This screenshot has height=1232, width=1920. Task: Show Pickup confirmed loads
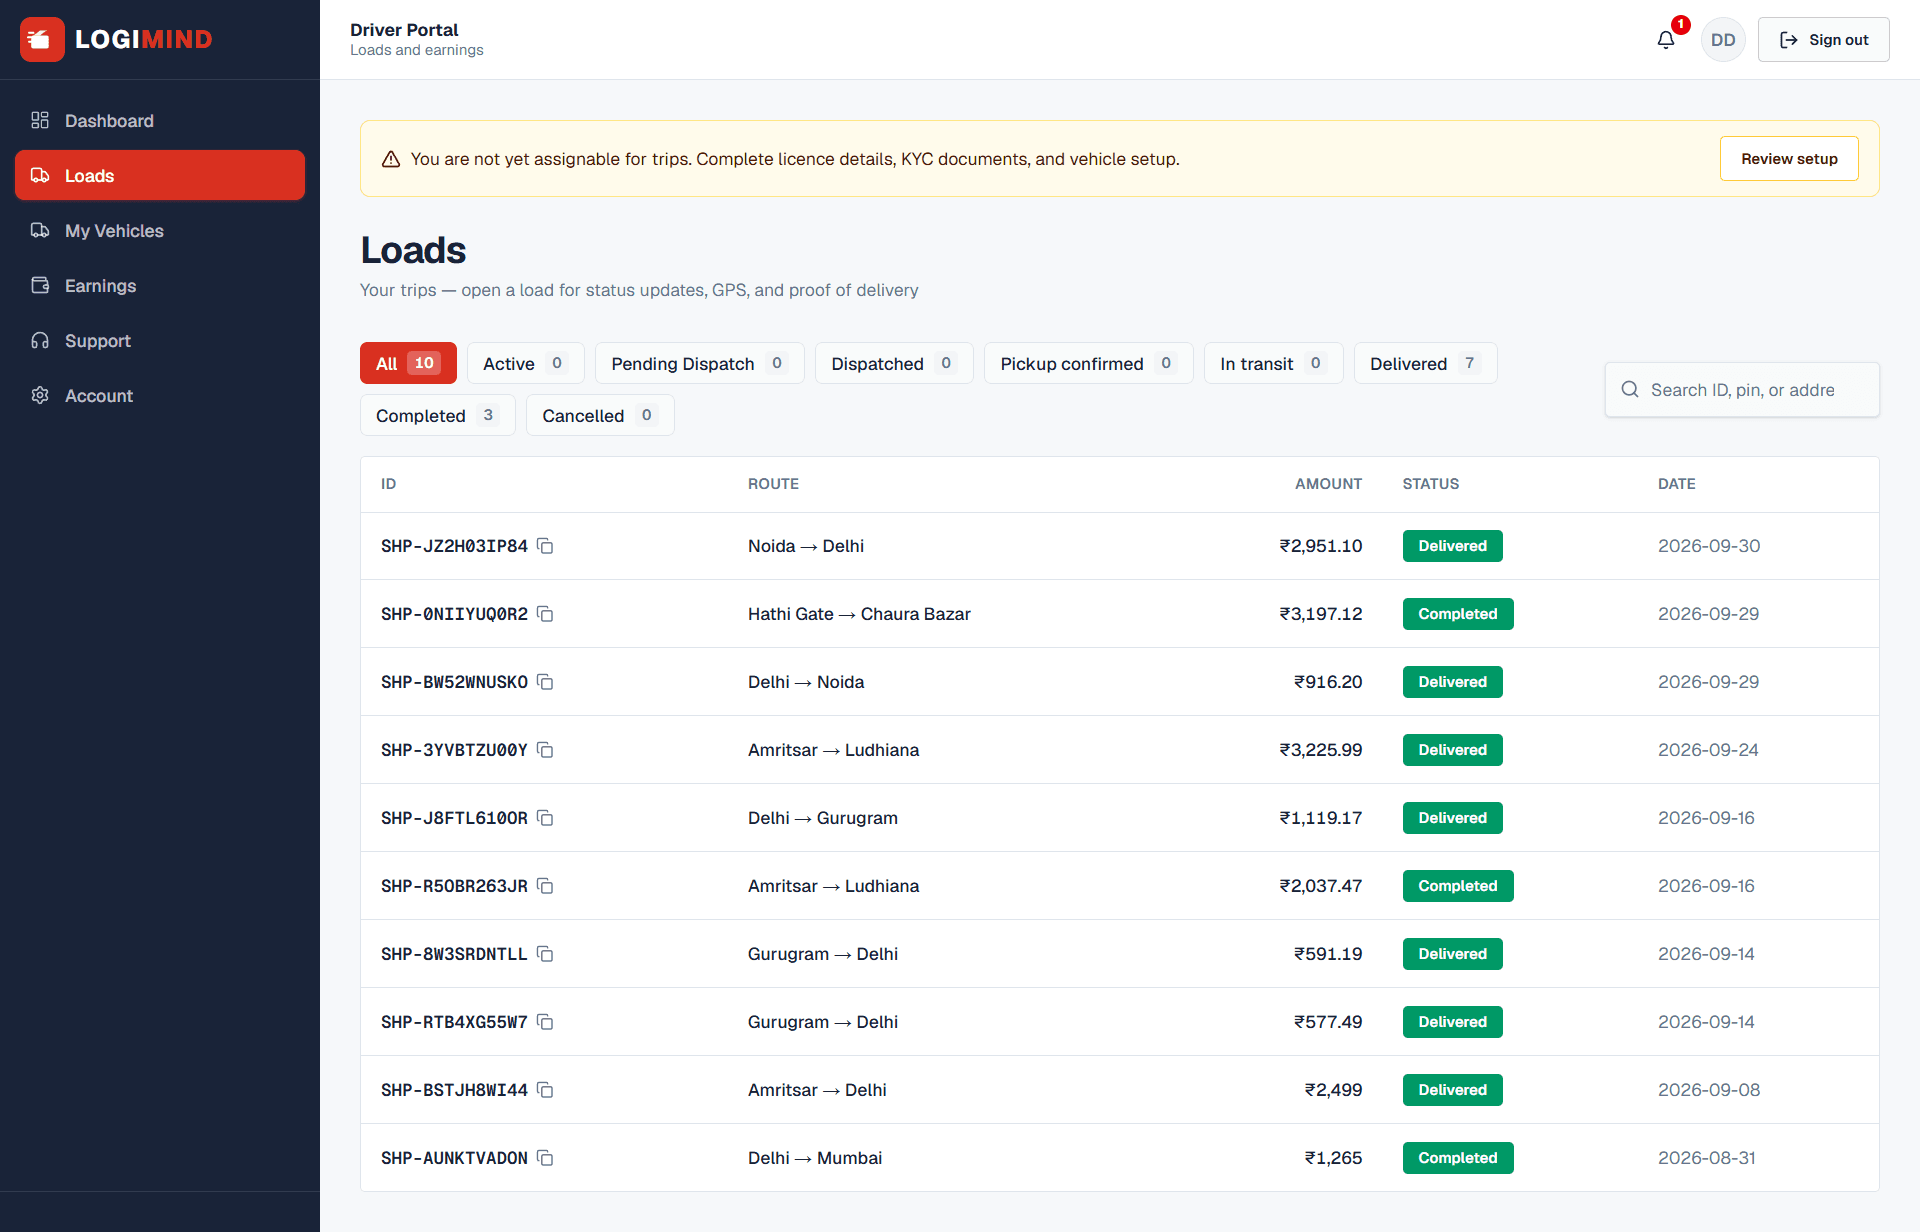[1088, 363]
